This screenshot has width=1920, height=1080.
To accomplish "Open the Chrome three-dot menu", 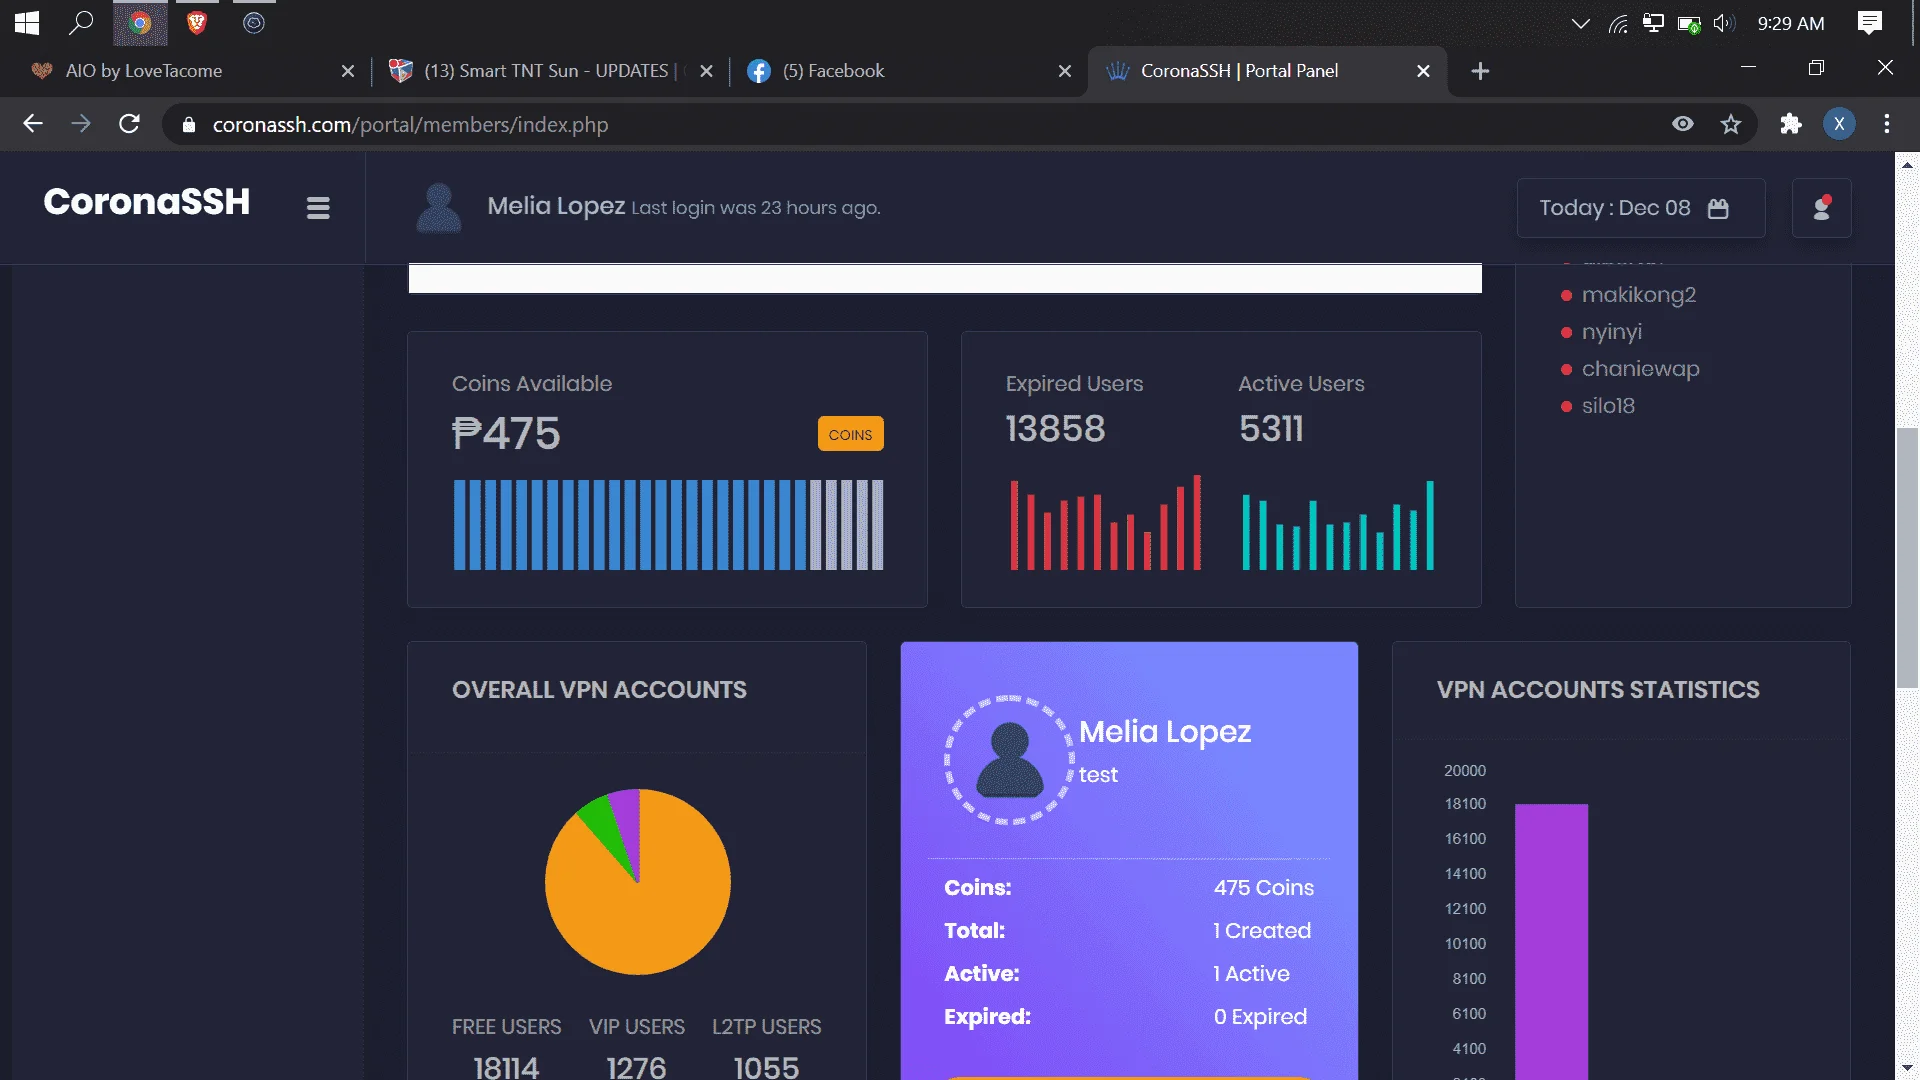I will click(1887, 124).
